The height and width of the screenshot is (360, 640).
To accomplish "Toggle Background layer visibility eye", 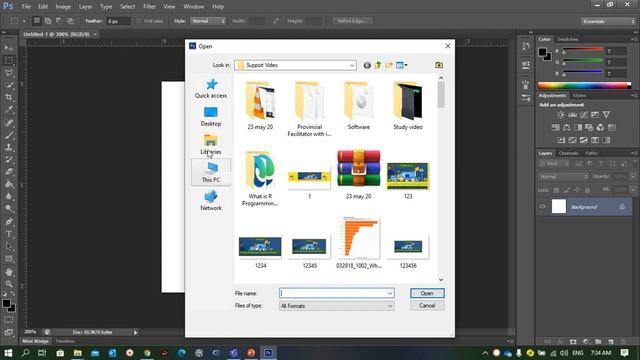I will (x=542, y=207).
